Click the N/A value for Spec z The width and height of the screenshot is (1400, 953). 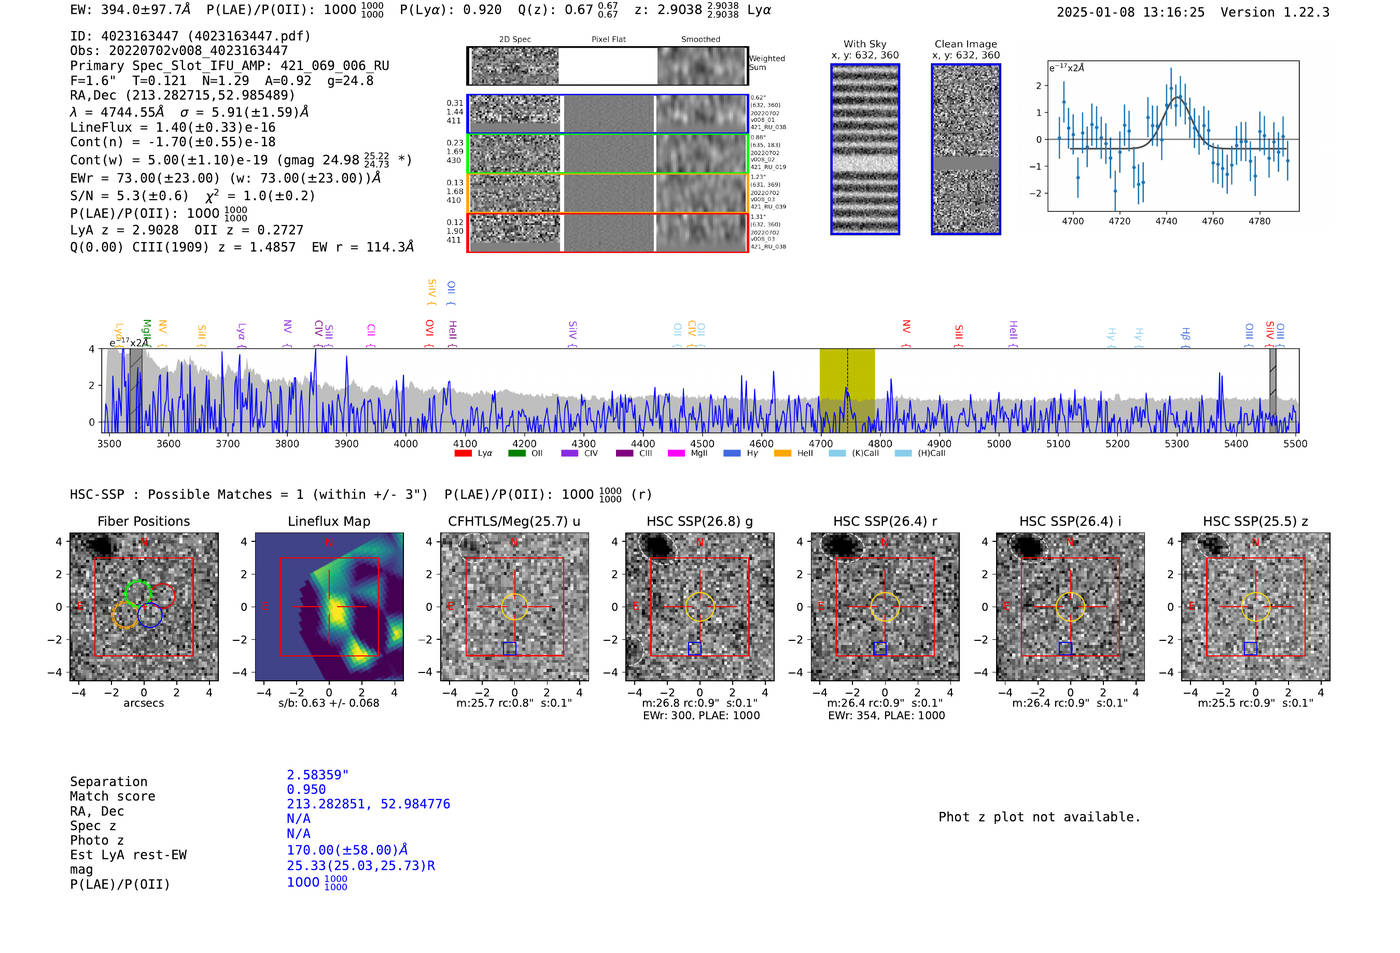[299, 819]
